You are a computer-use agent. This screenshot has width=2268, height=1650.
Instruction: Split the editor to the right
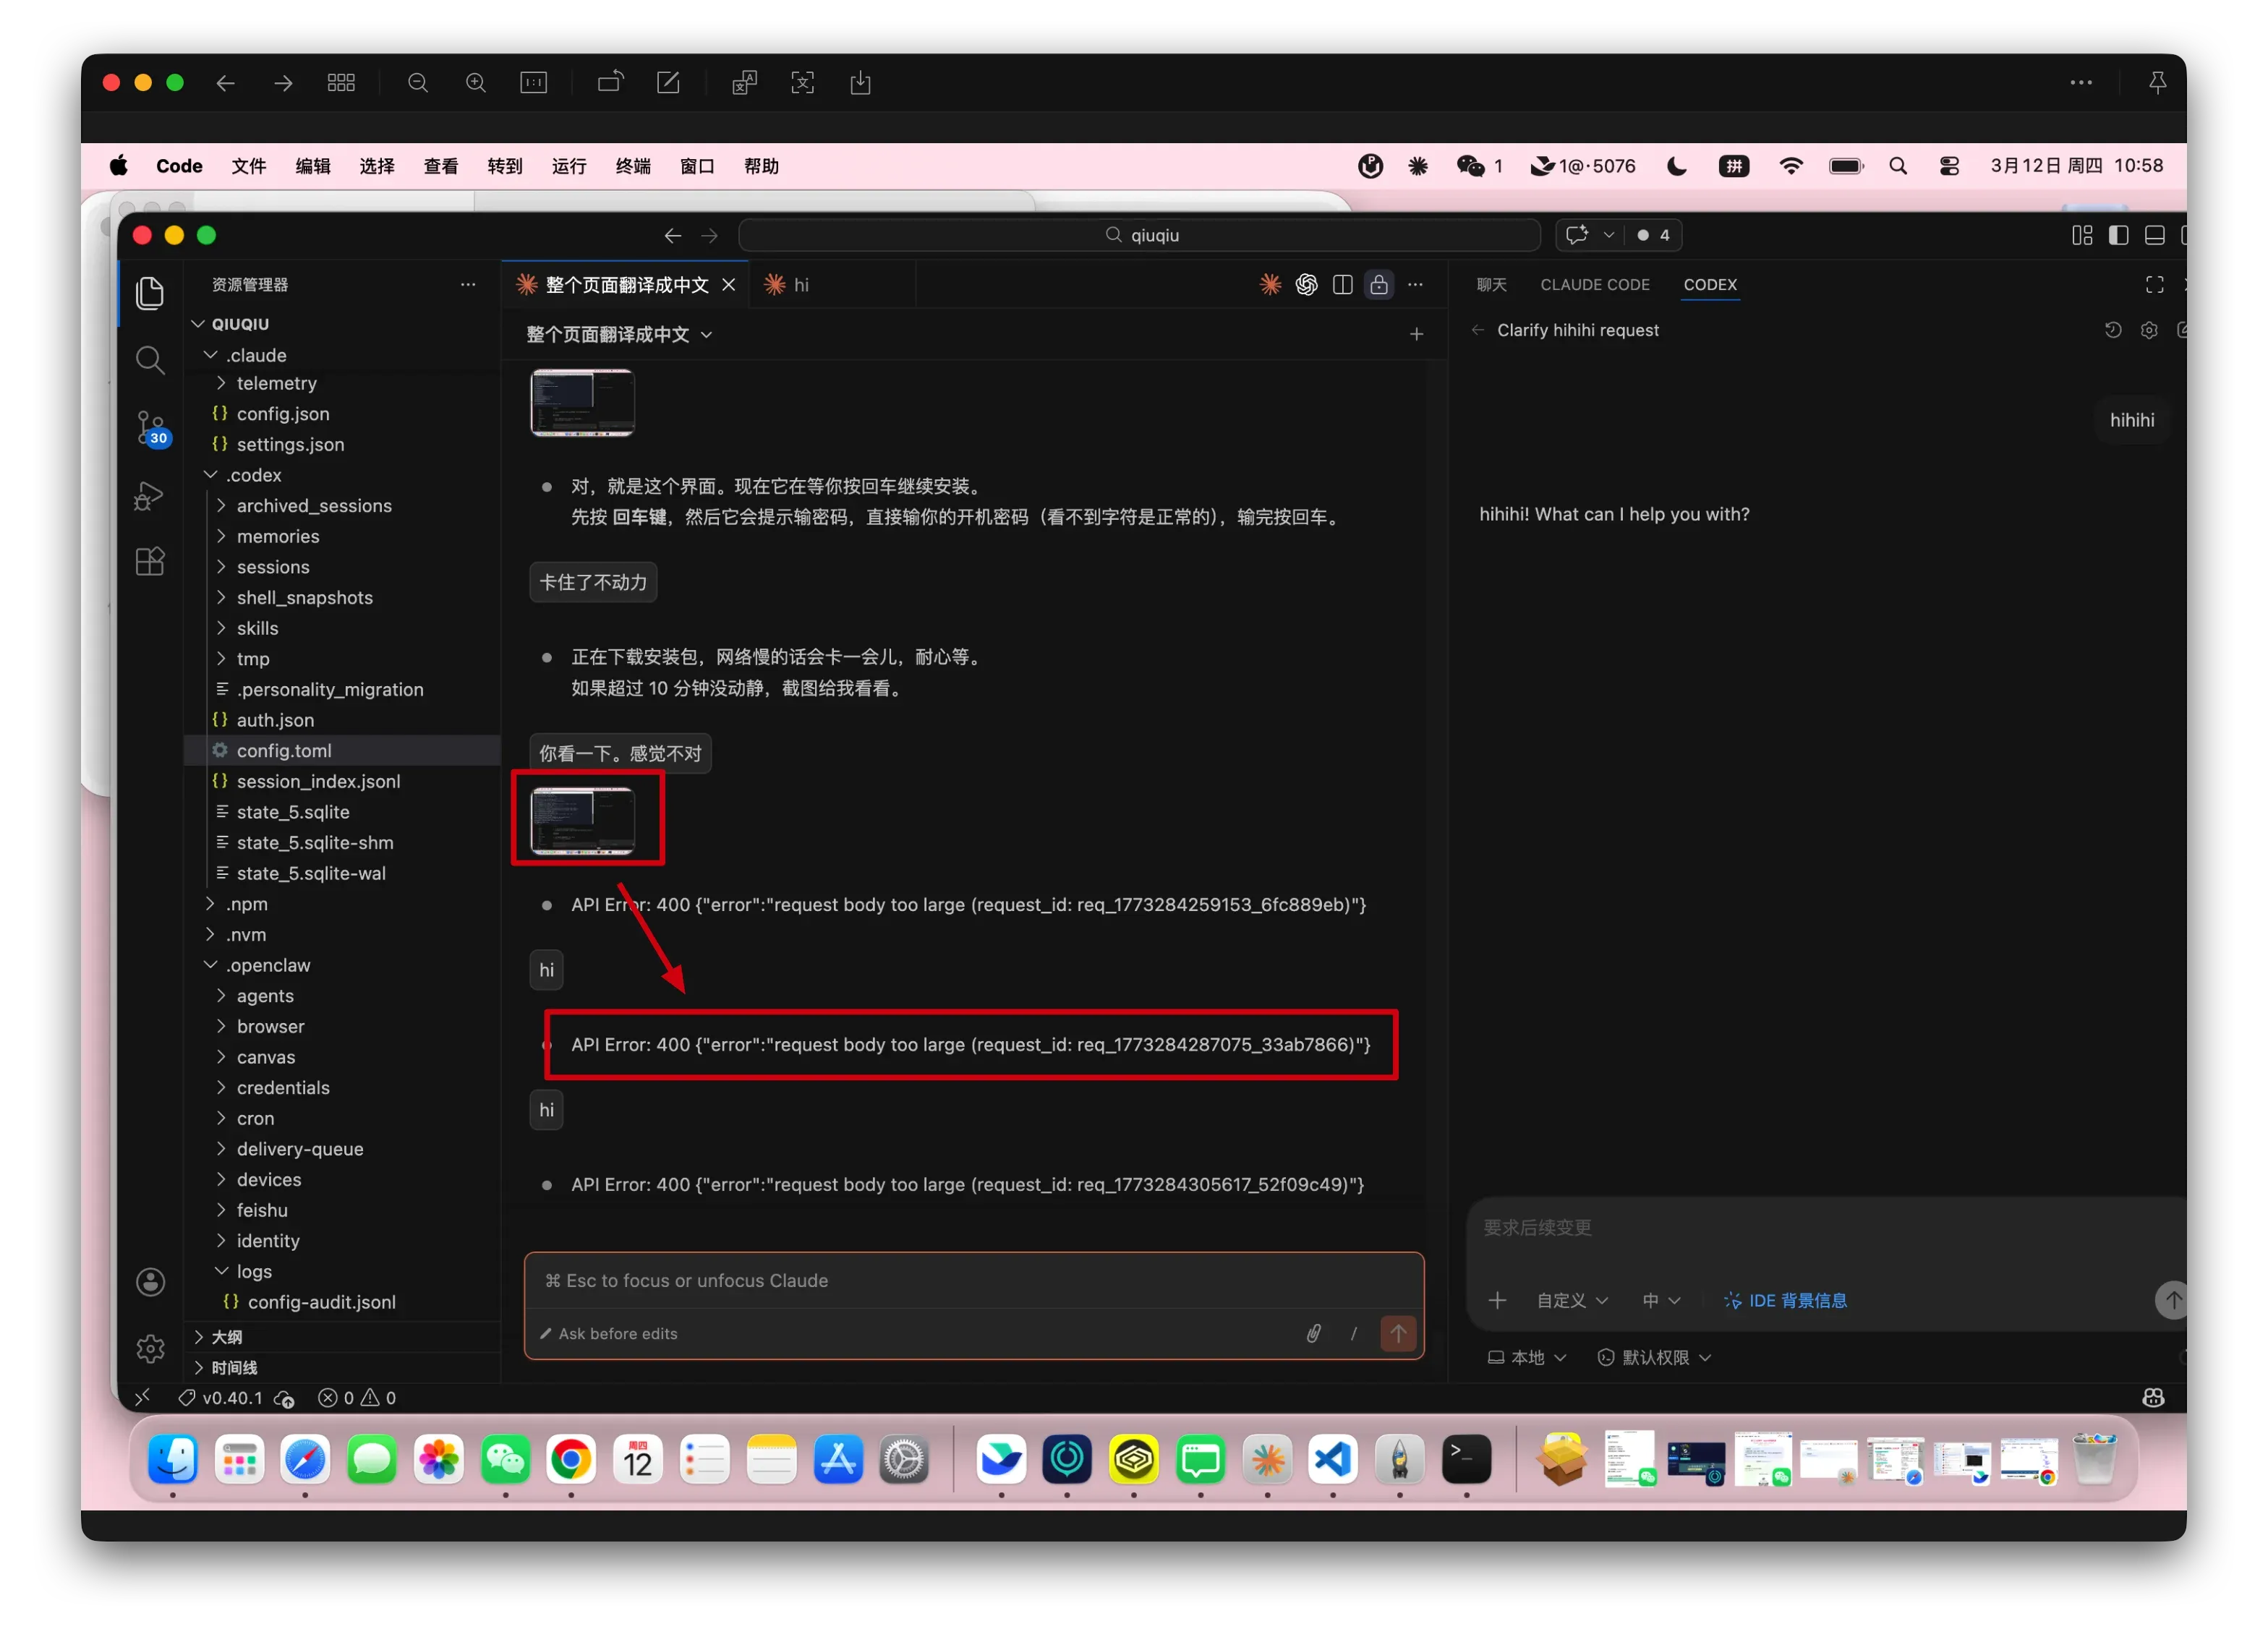[1343, 285]
